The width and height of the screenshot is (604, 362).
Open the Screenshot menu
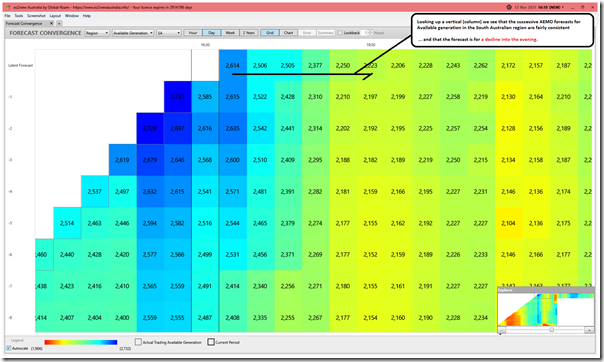[36, 16]
